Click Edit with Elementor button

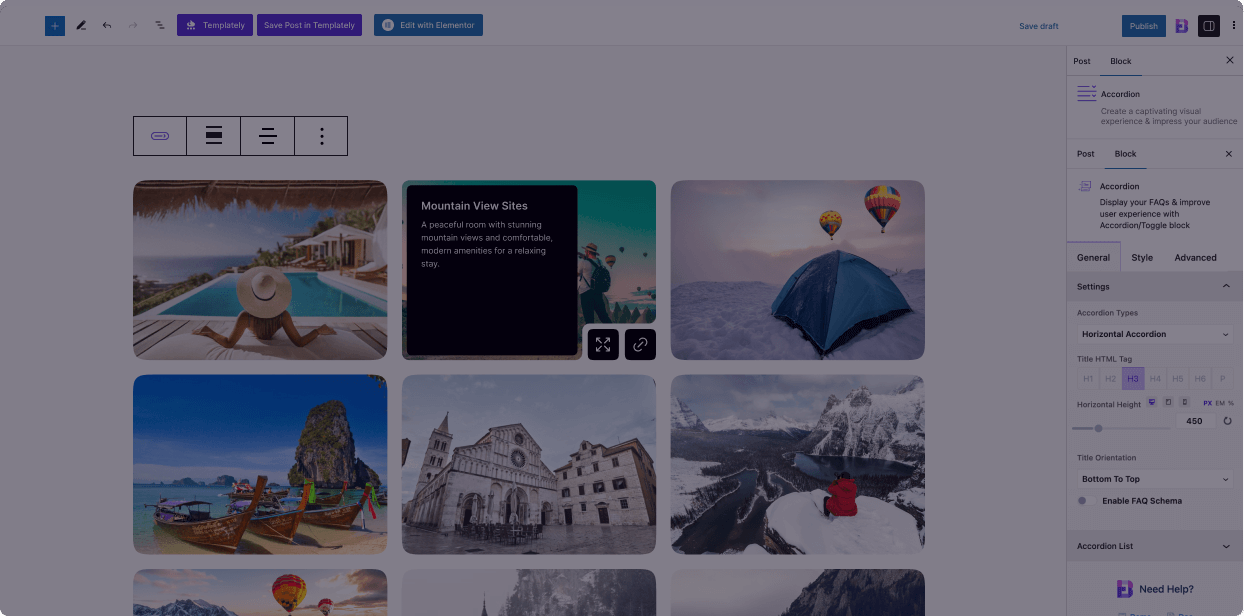coord(428,25)
